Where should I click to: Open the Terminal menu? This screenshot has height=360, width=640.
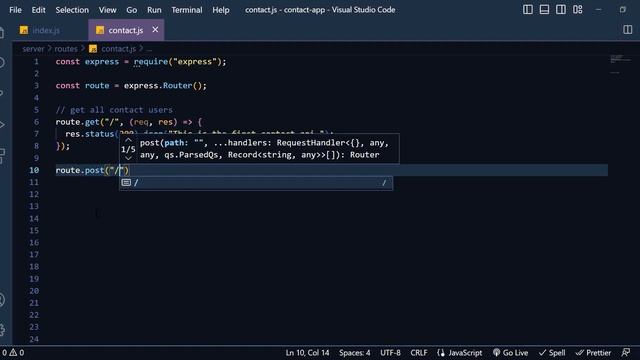[x=187, y=10]
